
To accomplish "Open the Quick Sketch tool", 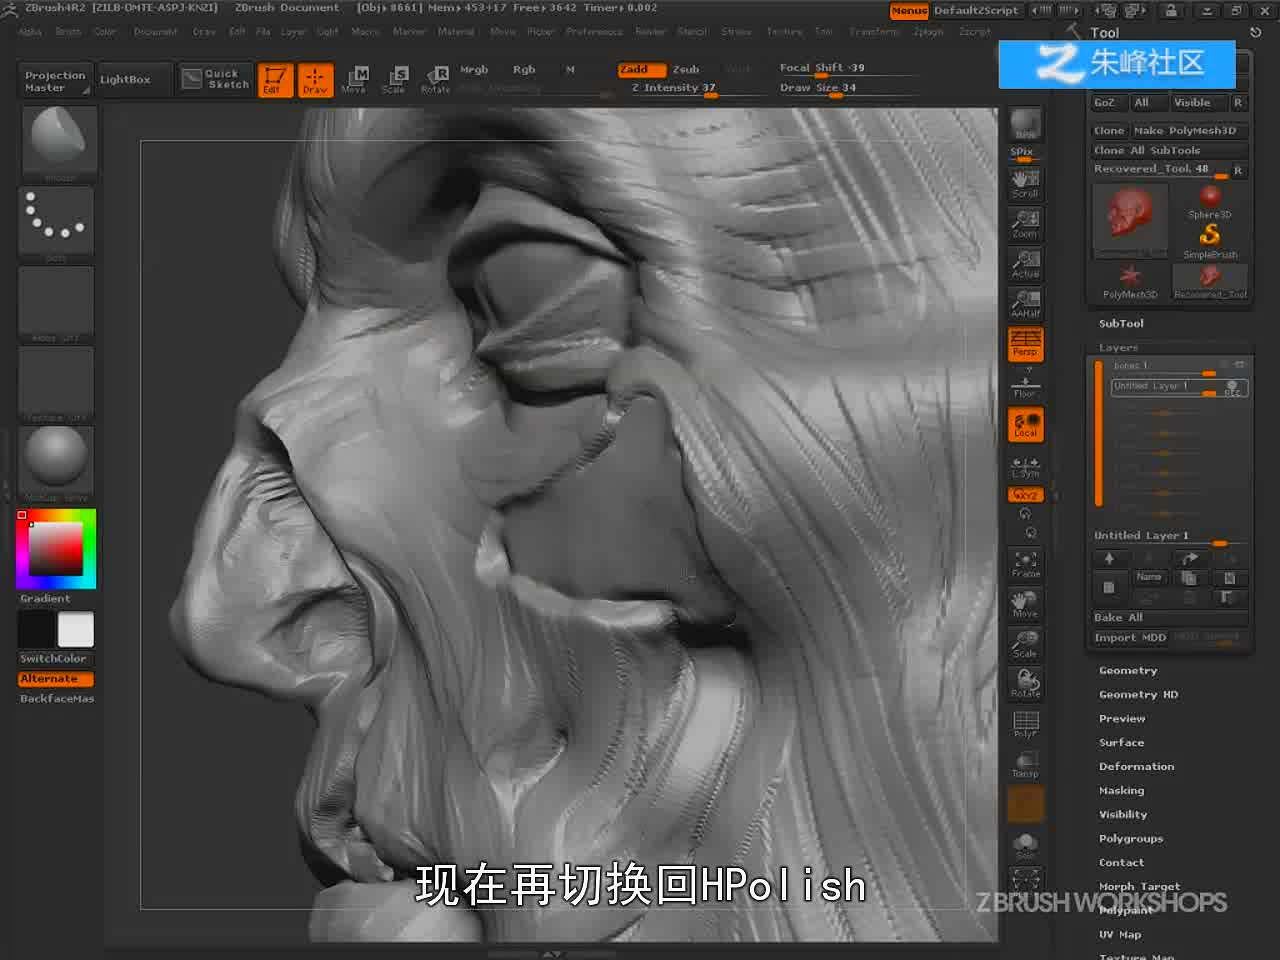I will pos(216,79).
